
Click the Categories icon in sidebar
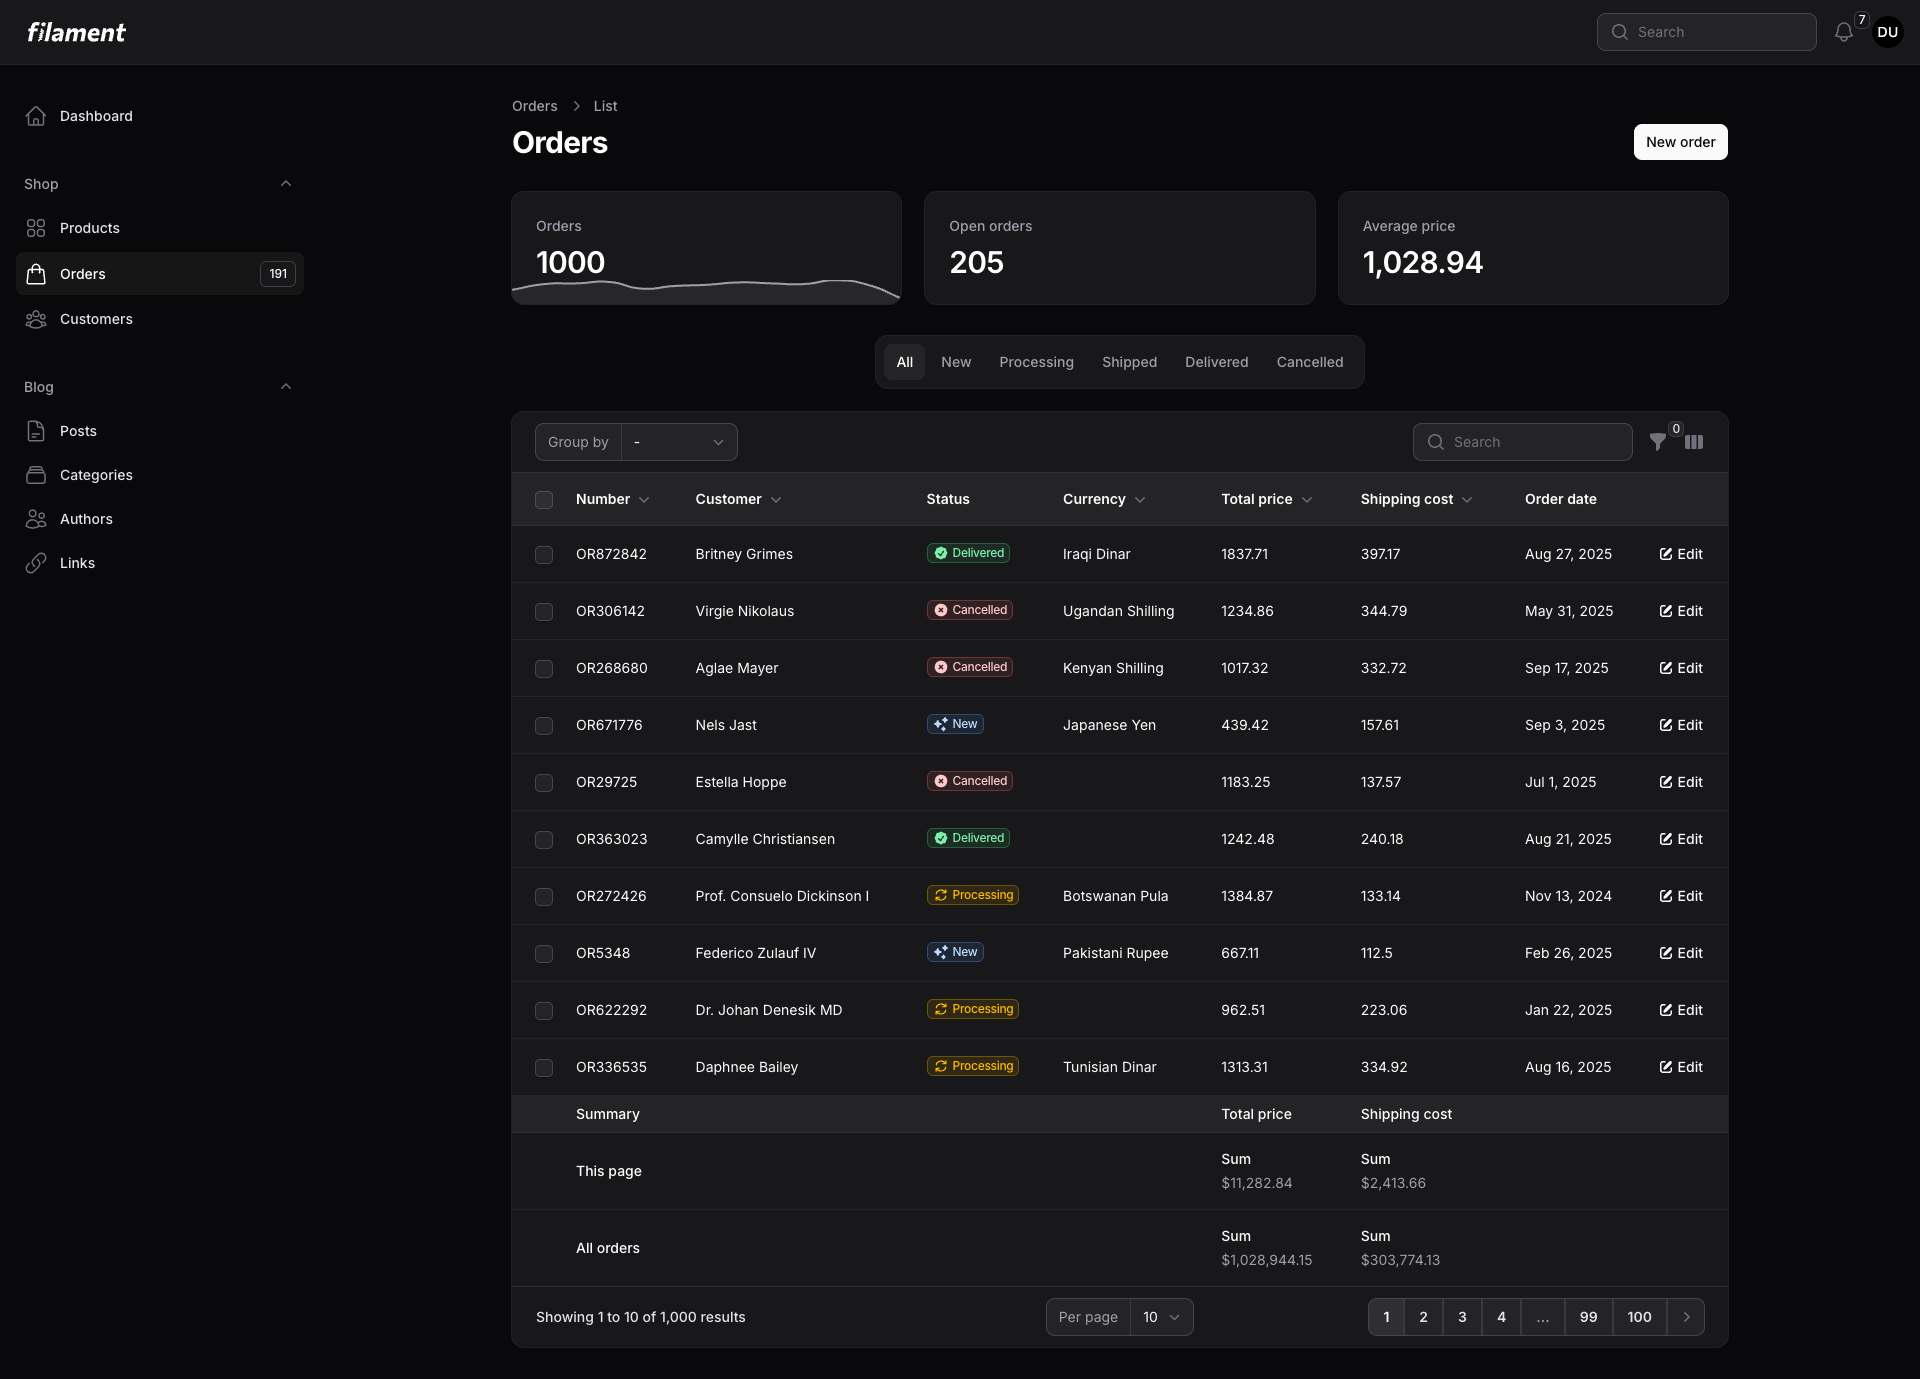[36, 475]
